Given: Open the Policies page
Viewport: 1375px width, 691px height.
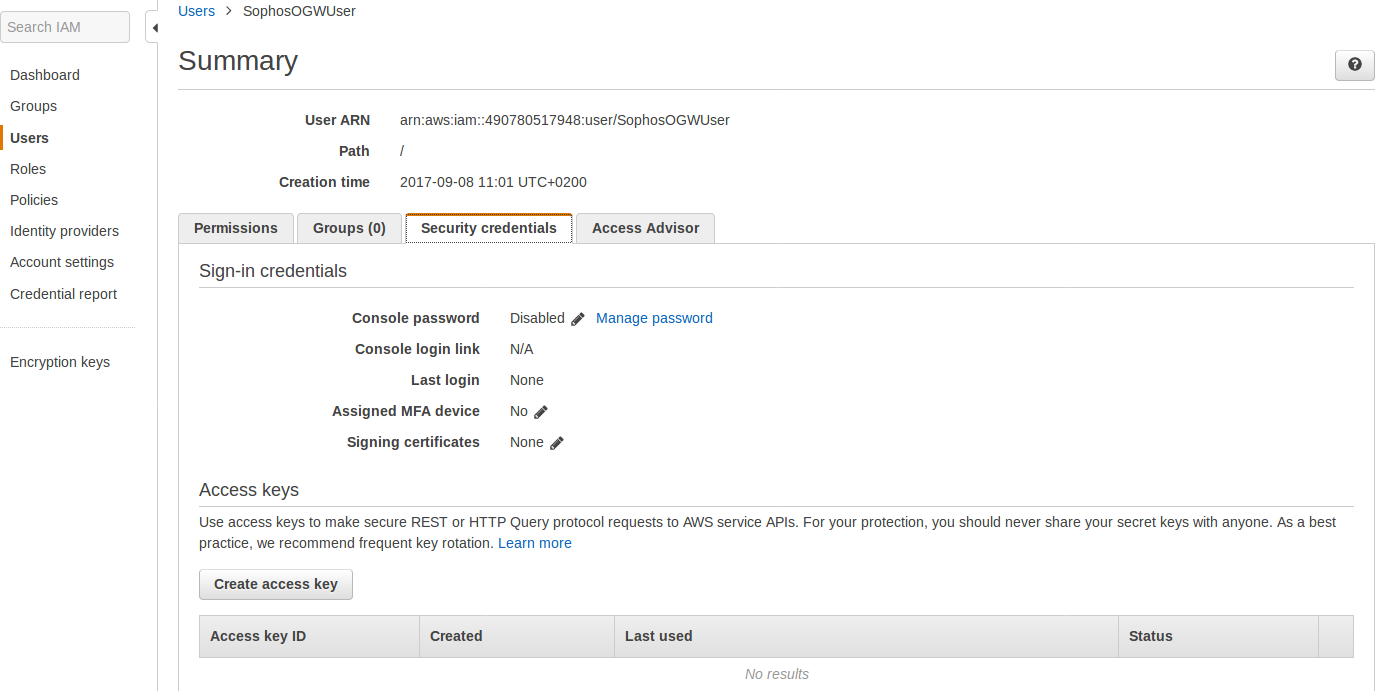Looking at the screenshot, I should 33,200.
